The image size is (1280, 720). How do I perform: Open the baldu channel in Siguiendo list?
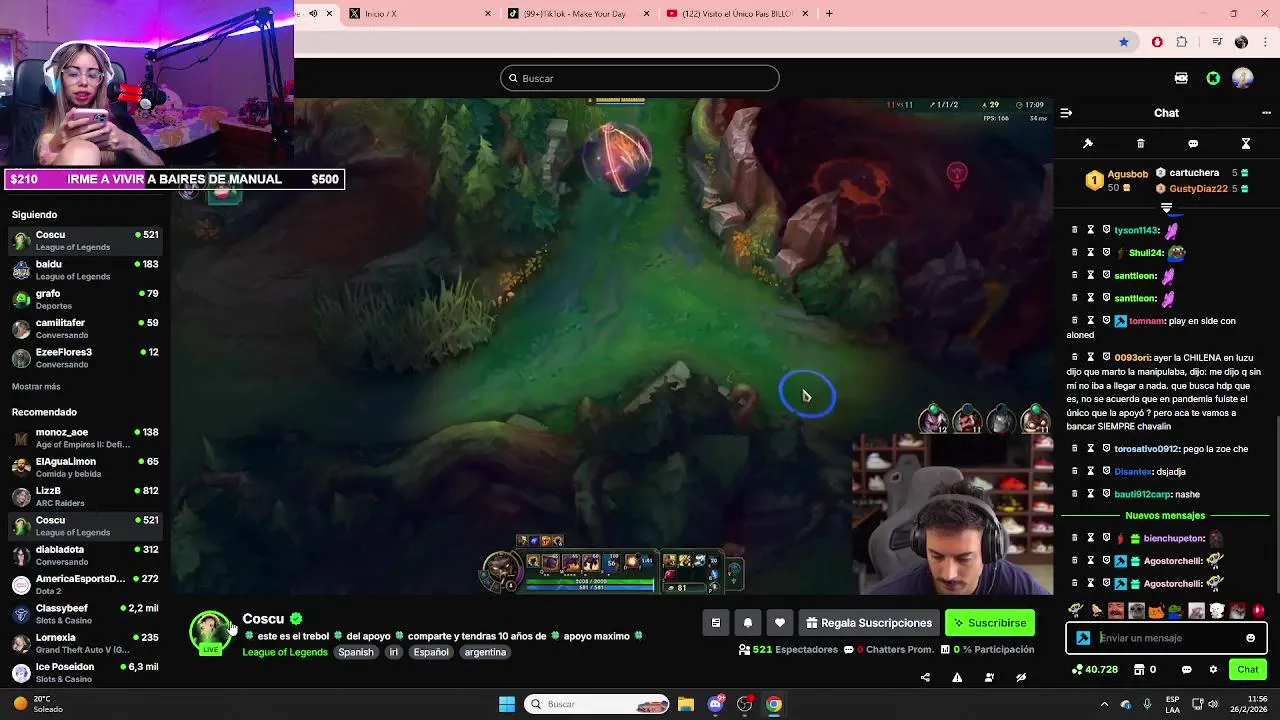point(85,270)
